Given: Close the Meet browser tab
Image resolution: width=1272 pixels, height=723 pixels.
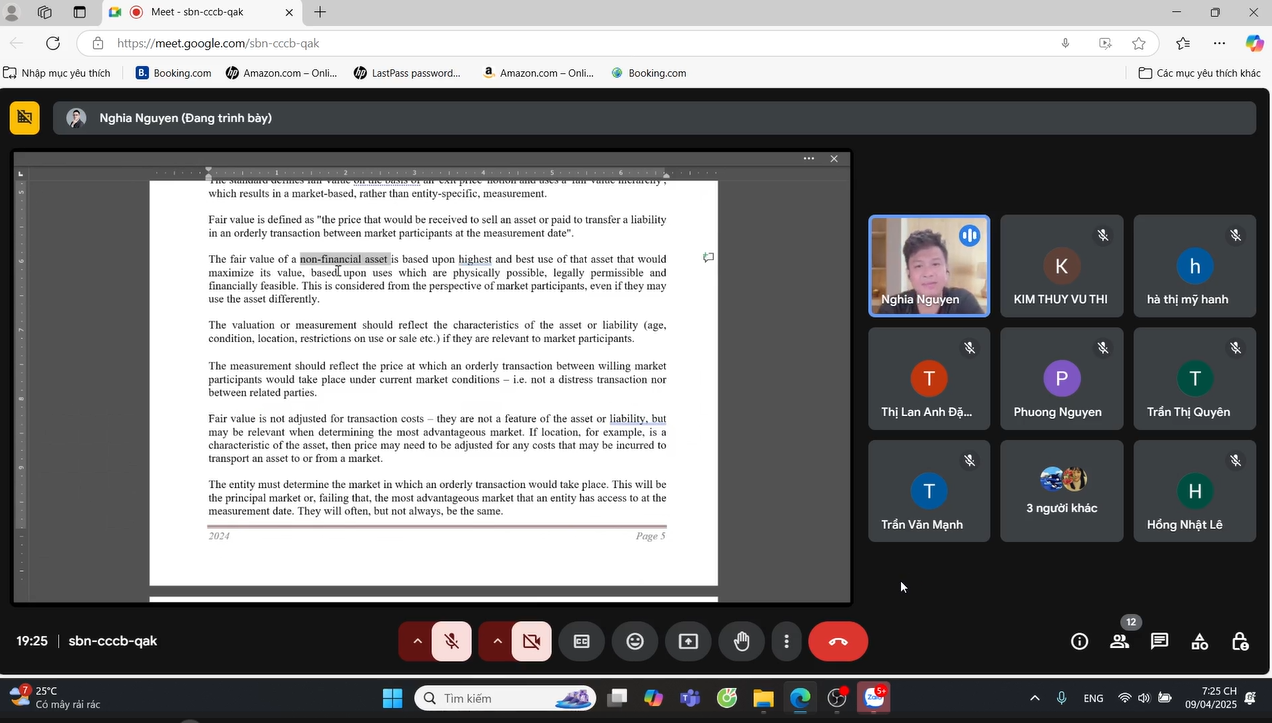Looking at the screenshot, I should (x=290, y=12).
